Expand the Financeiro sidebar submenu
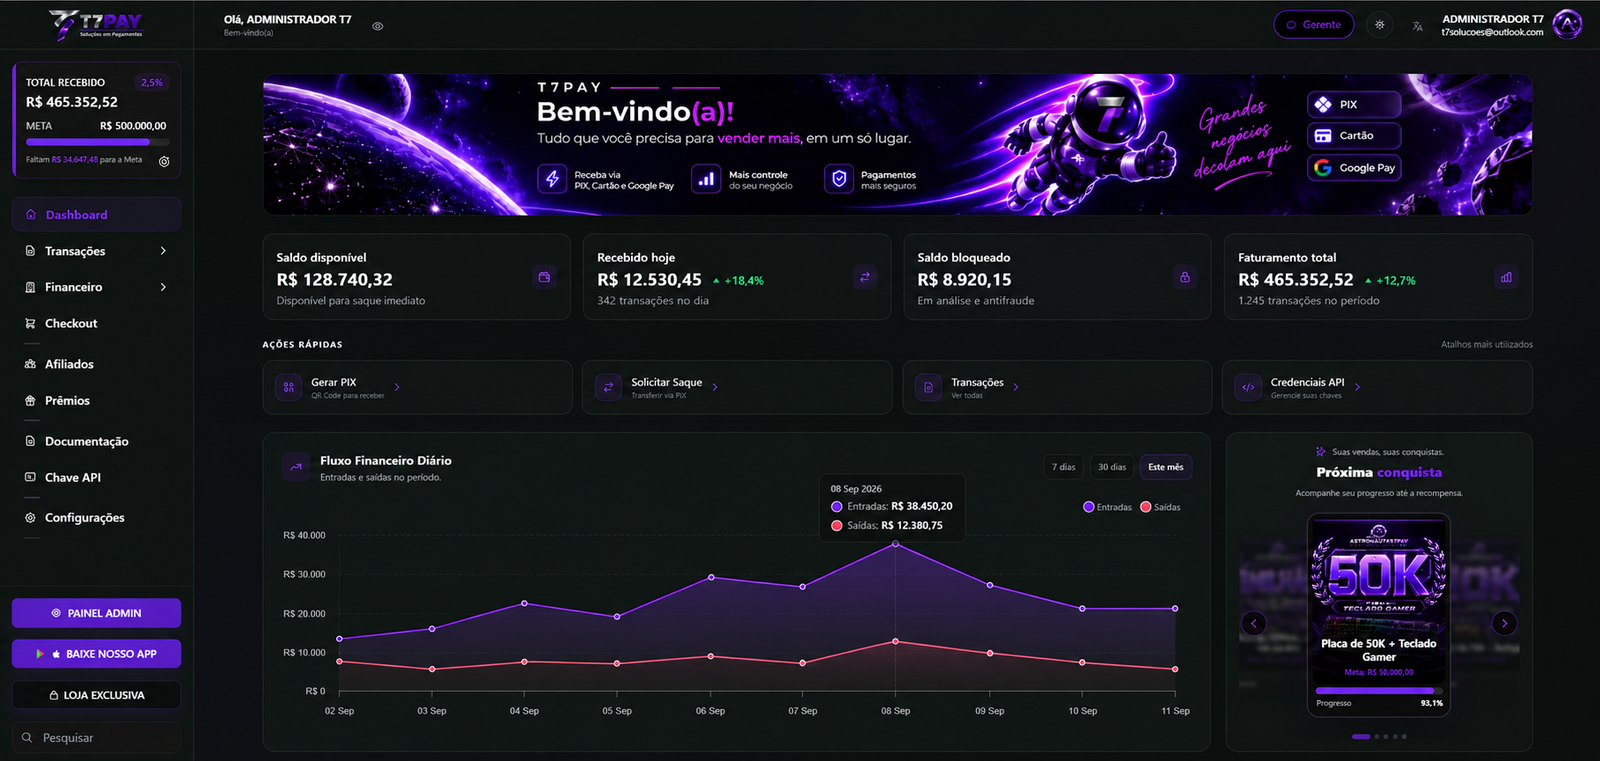This screenshot has width=1600, height=761. 163,287
